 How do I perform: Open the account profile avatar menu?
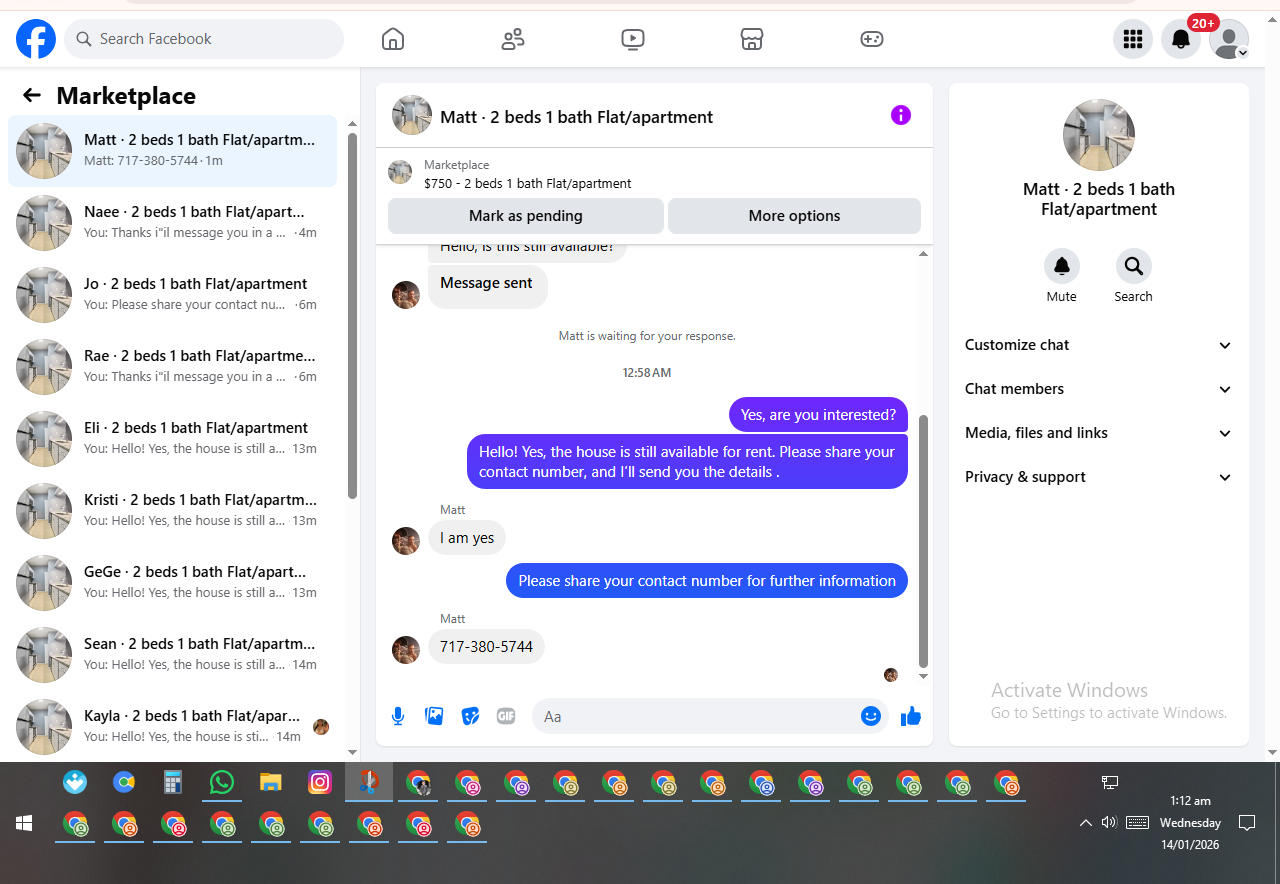1229,39
